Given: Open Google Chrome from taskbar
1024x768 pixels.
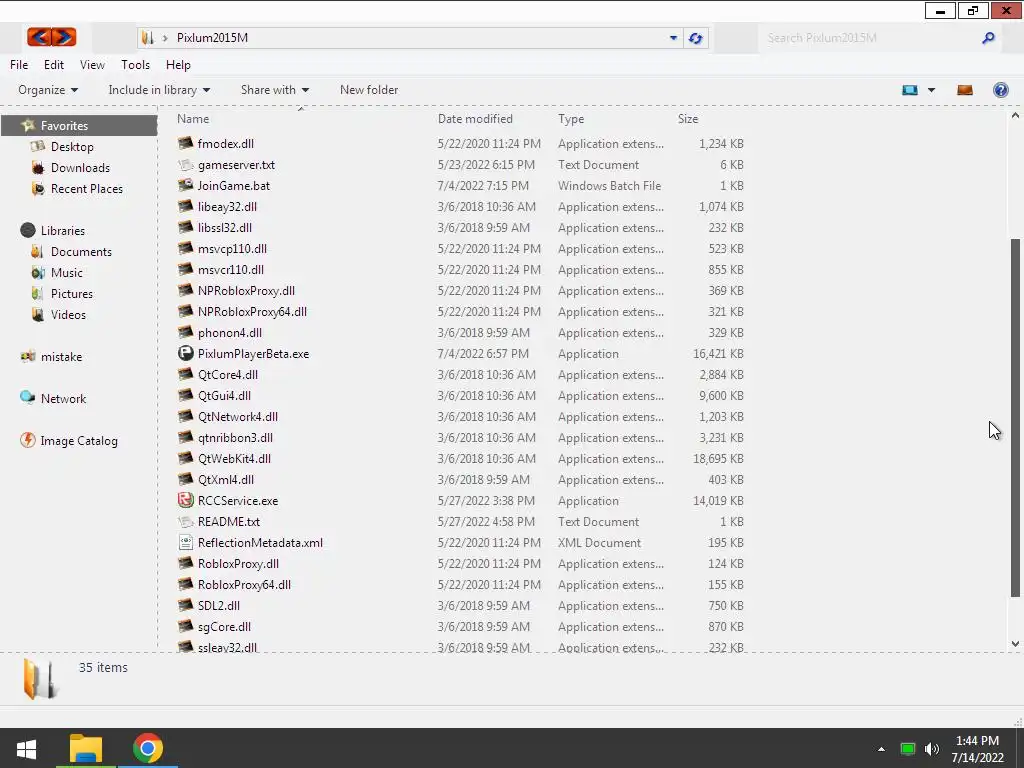Looking at the screenshot, I should coord(148,748).
